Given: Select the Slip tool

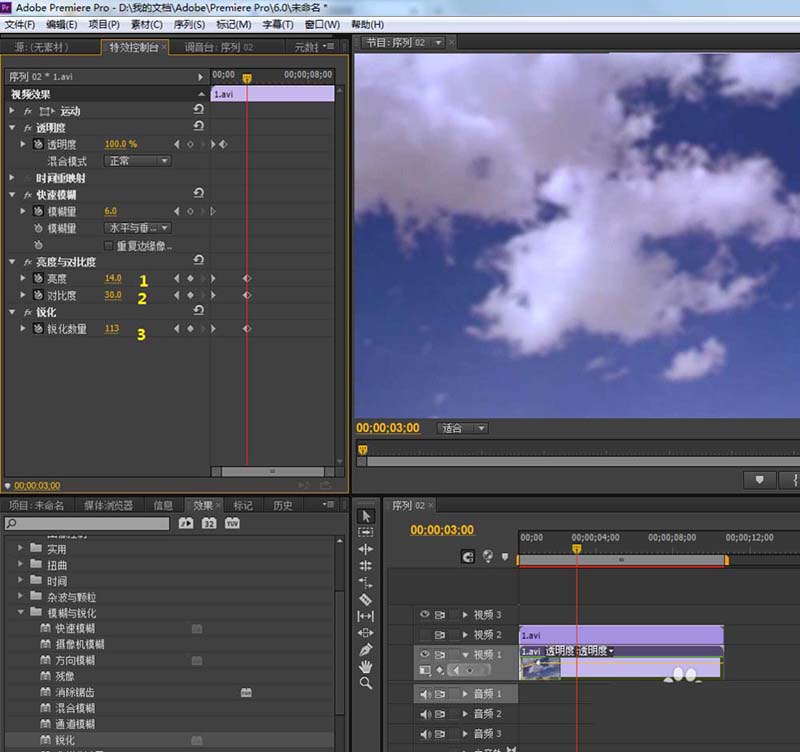Looking at the screenshot, I should click(x=365, y=616).
